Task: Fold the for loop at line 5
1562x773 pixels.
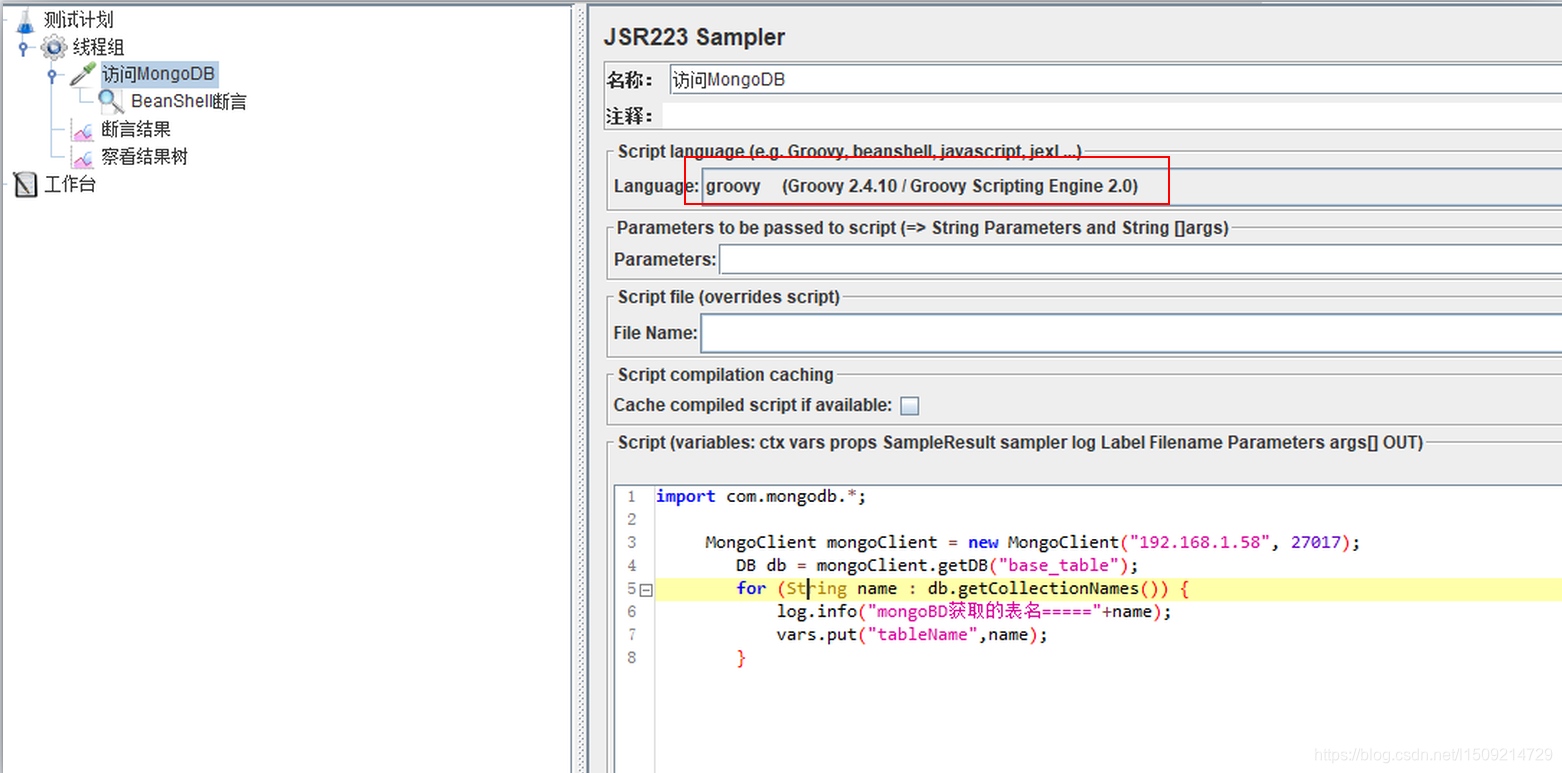Action: pos(646,590)
